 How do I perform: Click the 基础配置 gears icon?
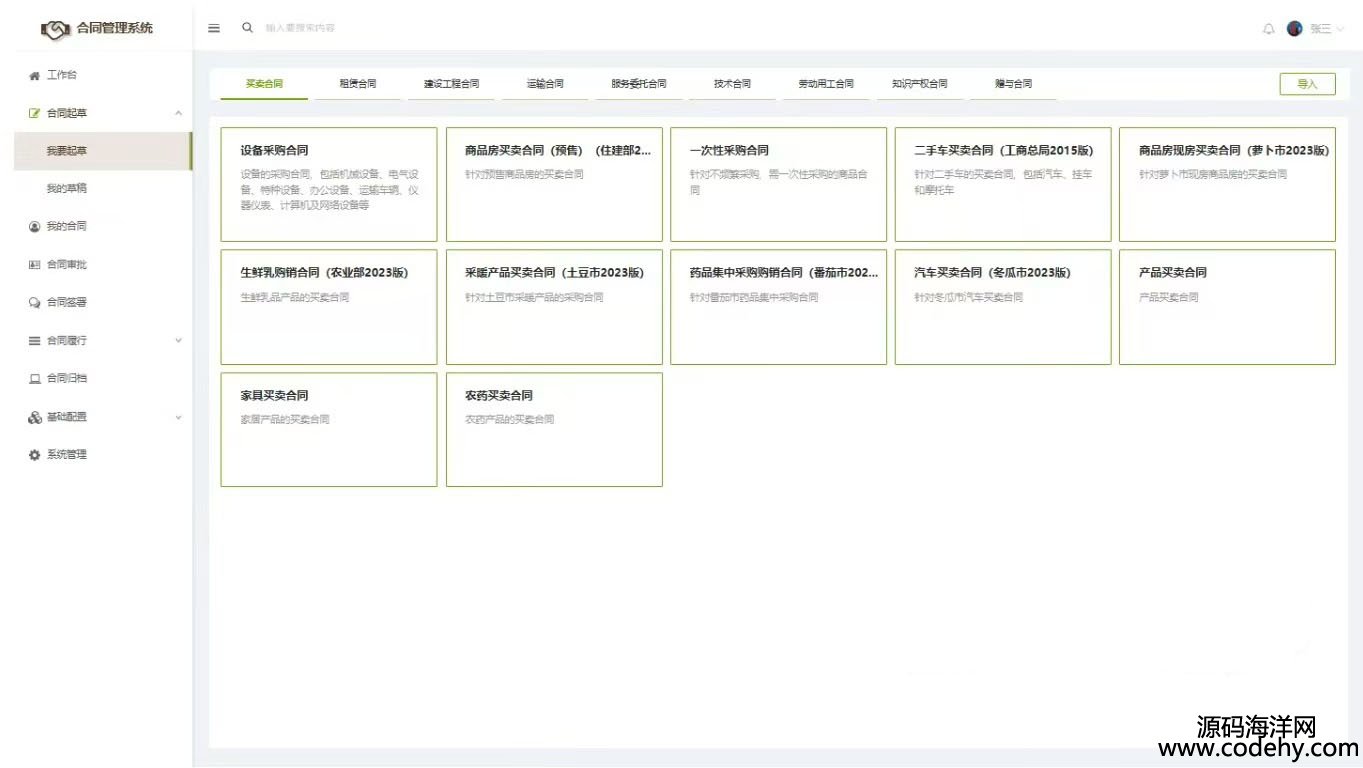[x=35, y=417]
